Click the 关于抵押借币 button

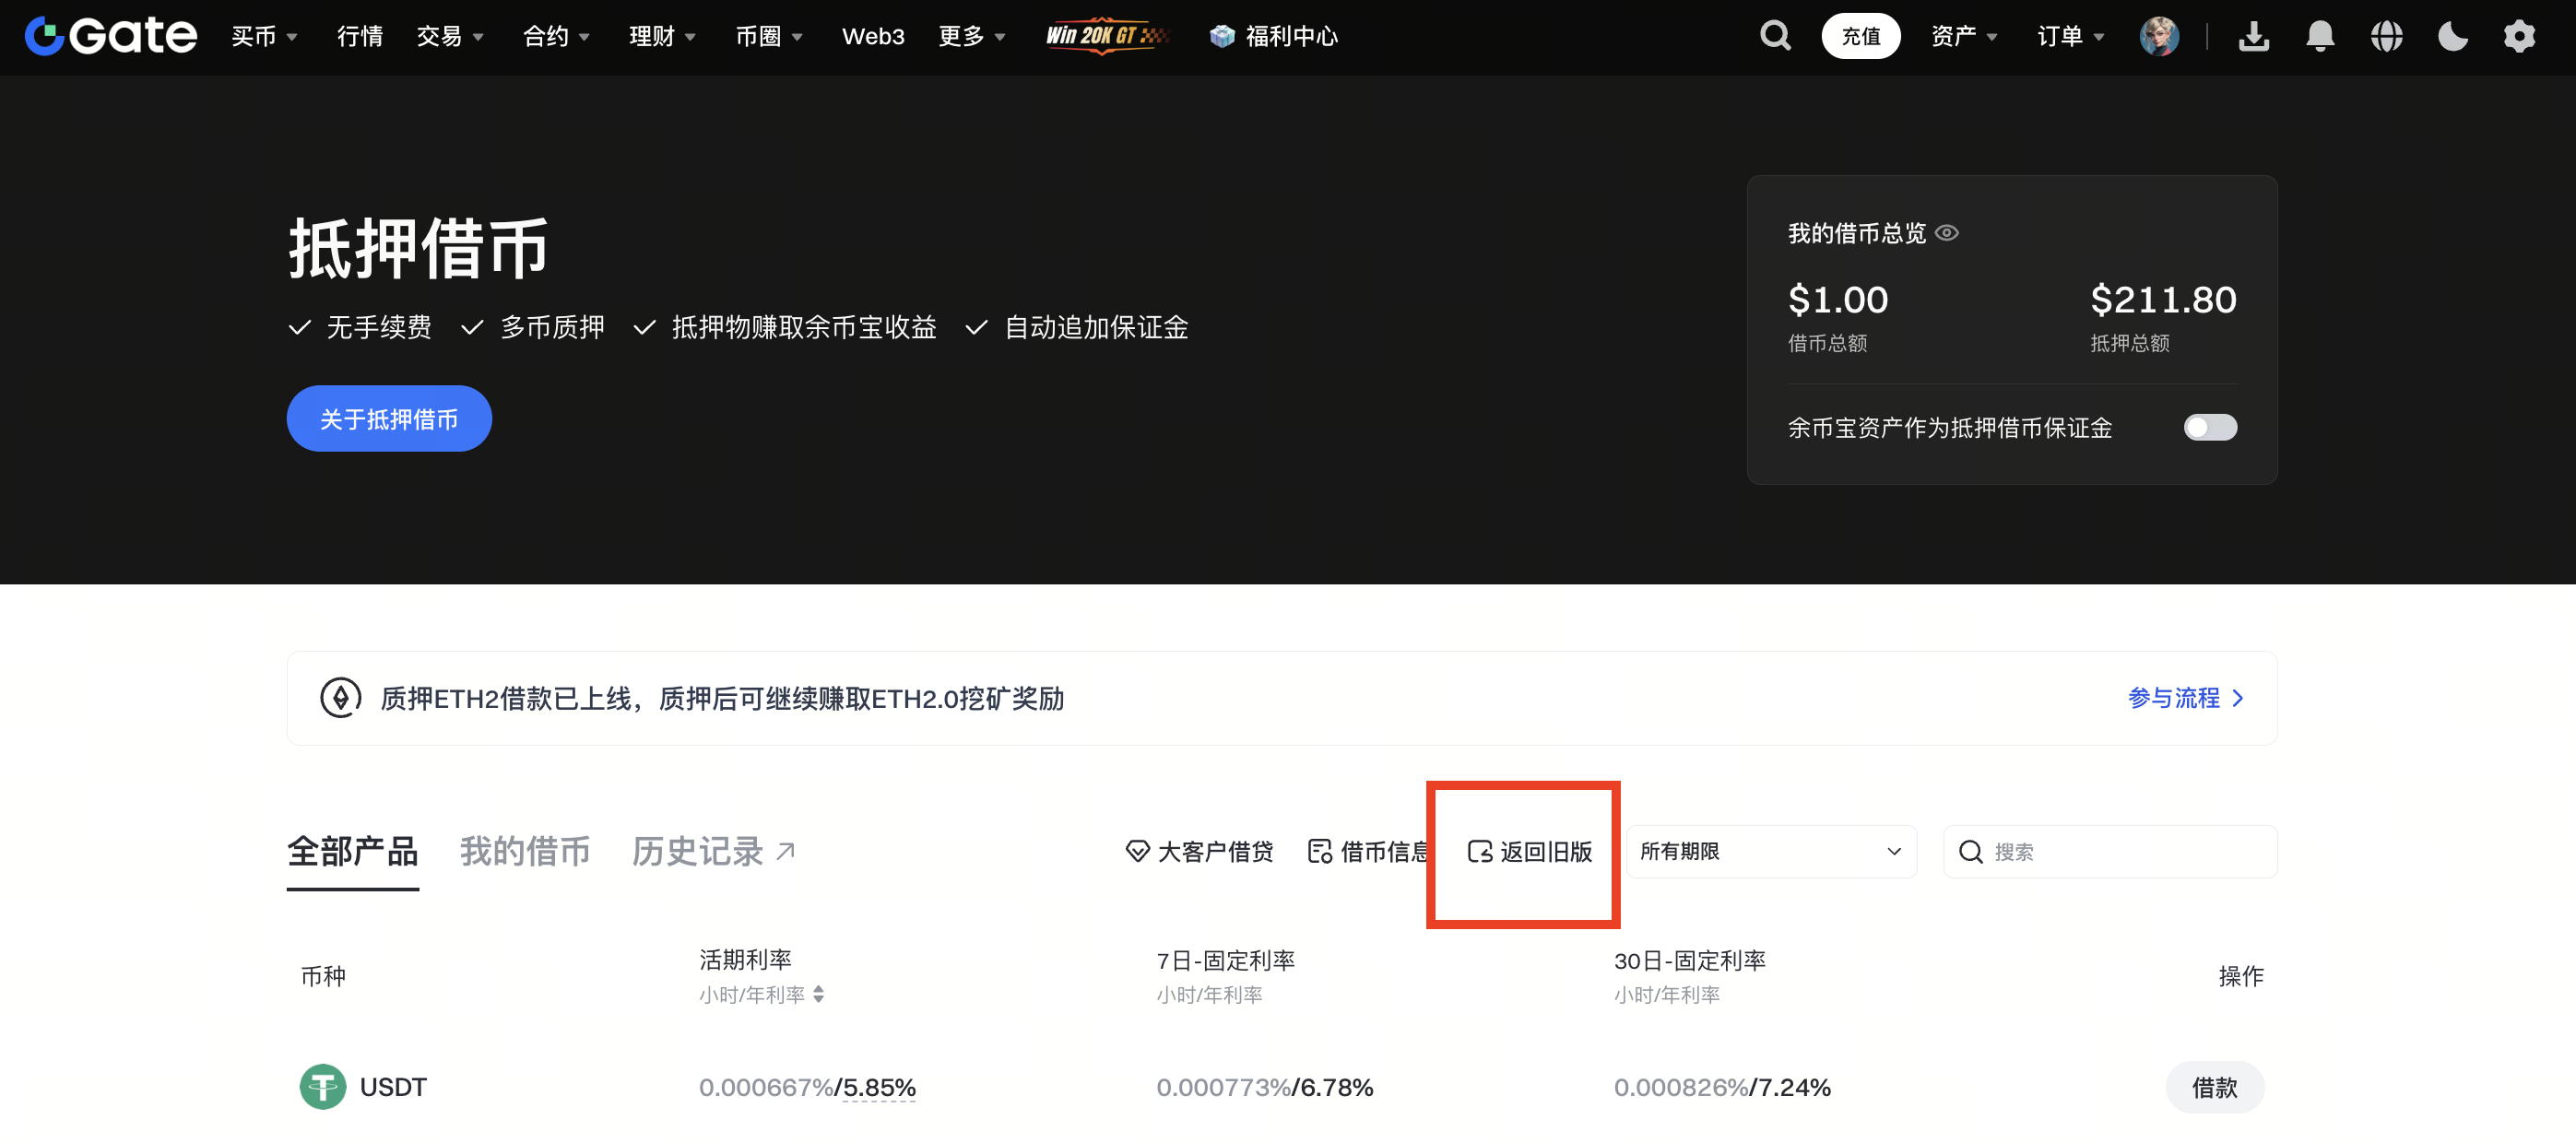(388, 419)
